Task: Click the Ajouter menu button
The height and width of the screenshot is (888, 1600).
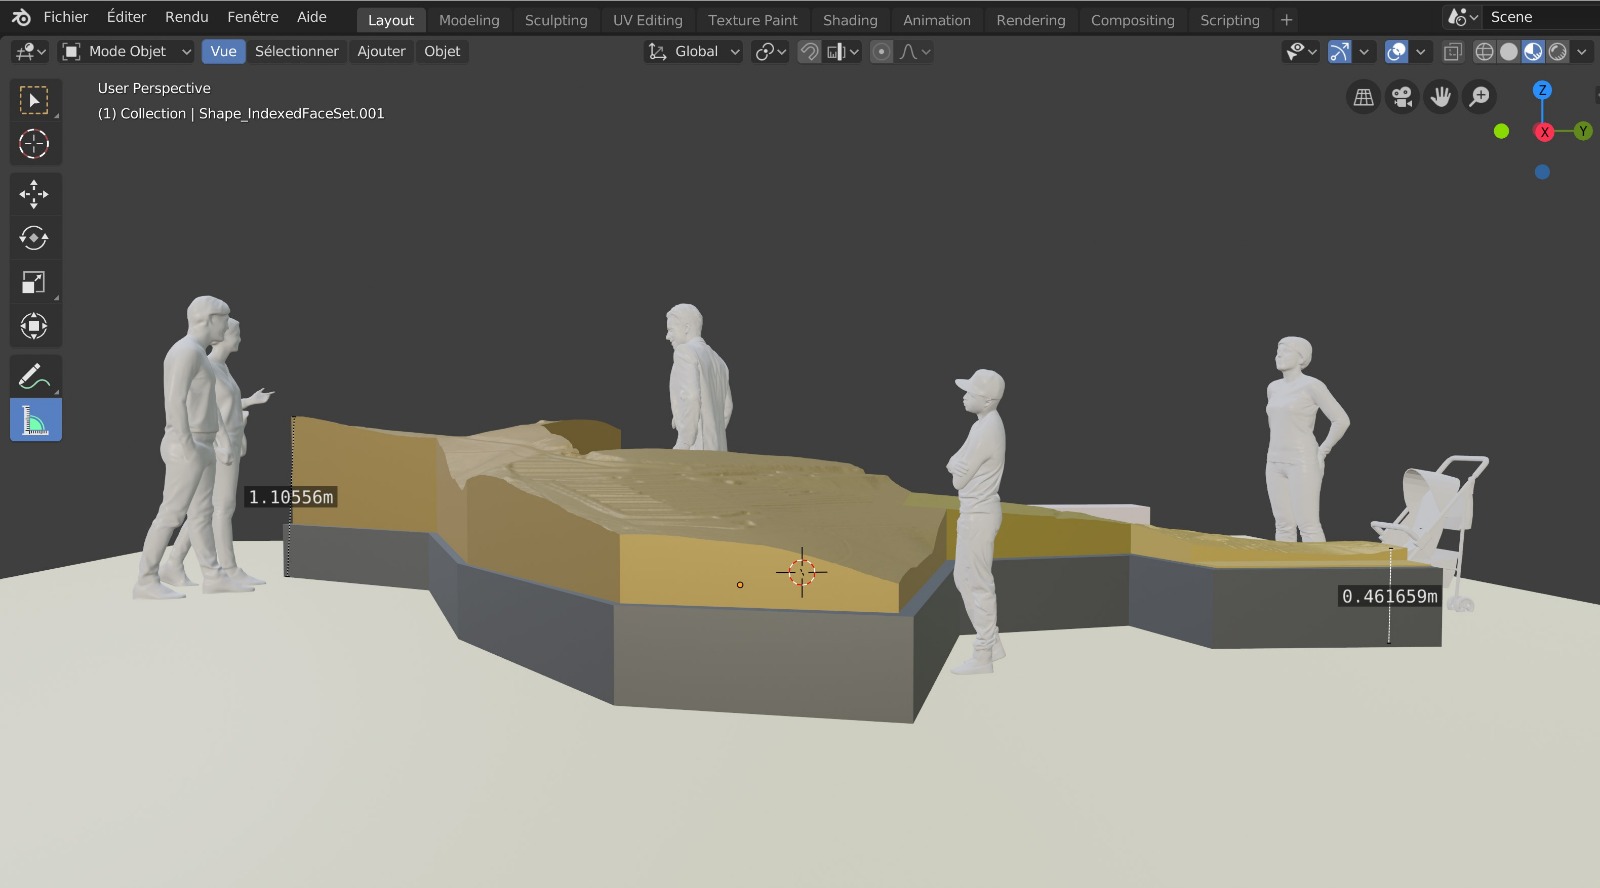Action: (381, 52)
